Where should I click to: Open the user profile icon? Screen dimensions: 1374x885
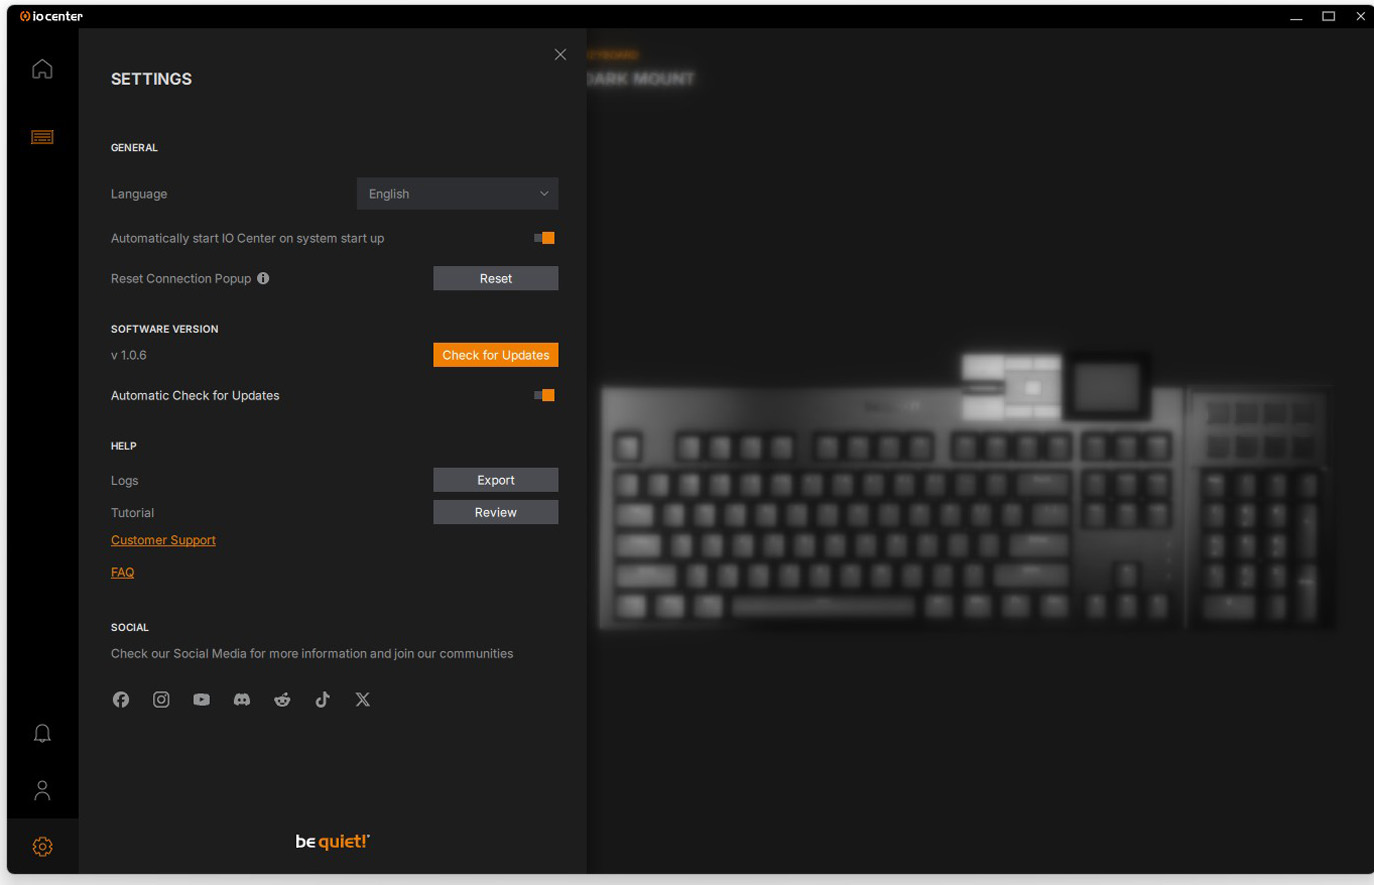[42, 790]
